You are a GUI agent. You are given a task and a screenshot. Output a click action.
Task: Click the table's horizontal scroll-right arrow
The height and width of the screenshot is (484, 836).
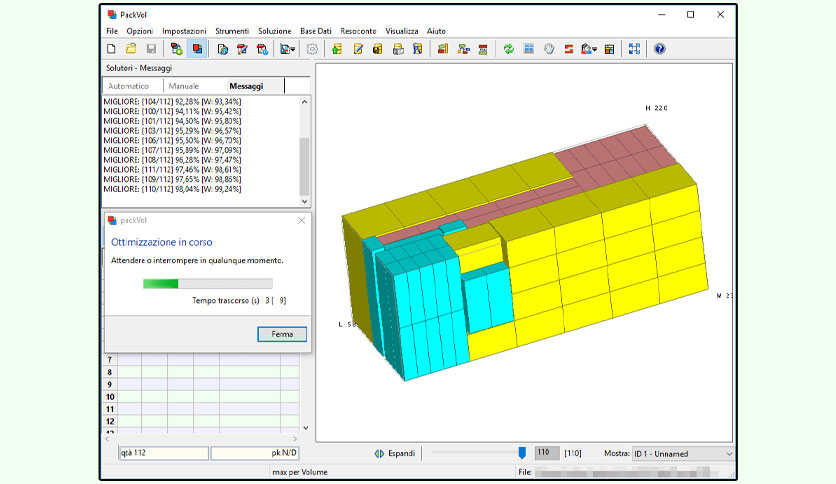295,439
